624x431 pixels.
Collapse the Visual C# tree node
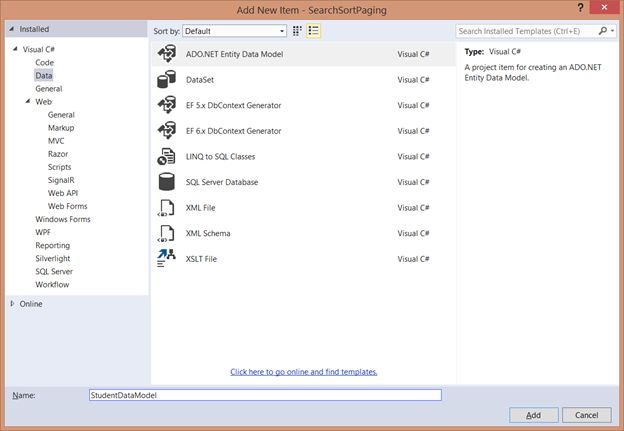click(15, 49)
